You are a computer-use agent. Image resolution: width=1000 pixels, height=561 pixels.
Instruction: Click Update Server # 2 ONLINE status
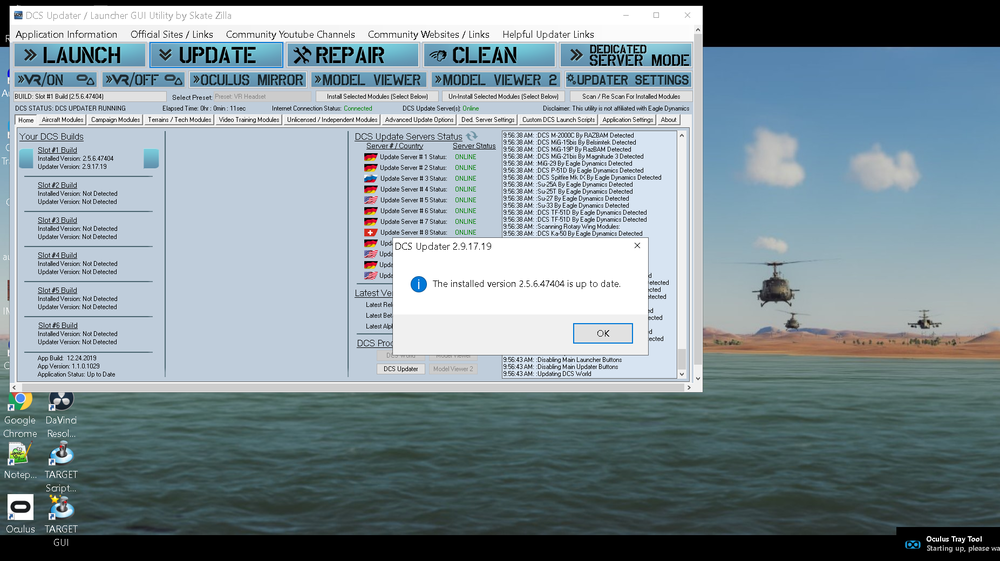pyautogui.click(x=465, y=168)
